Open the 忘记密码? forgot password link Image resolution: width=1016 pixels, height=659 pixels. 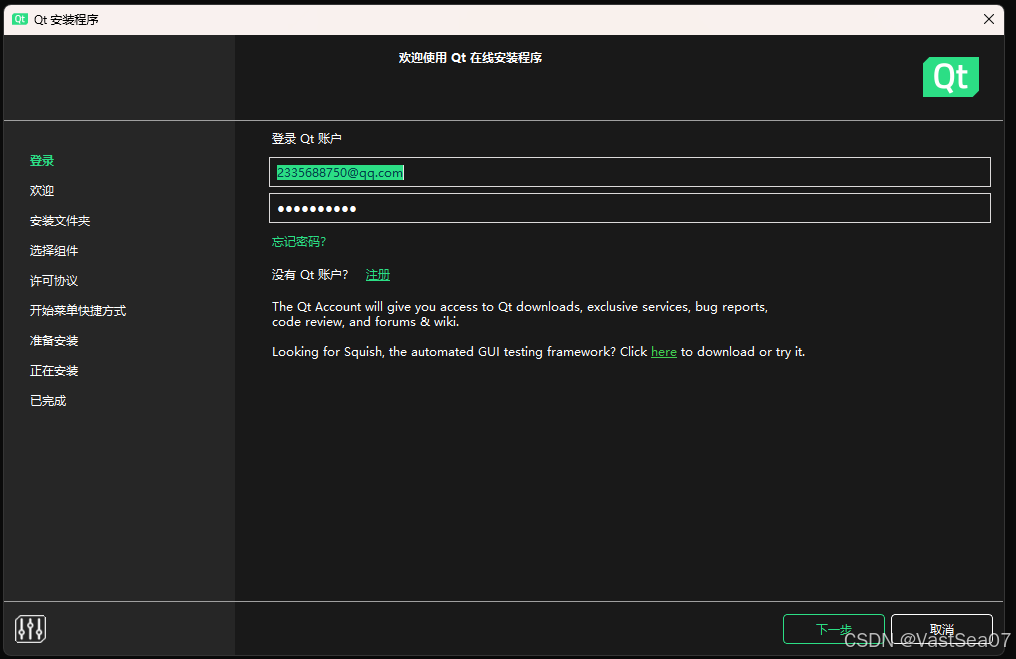299,242
